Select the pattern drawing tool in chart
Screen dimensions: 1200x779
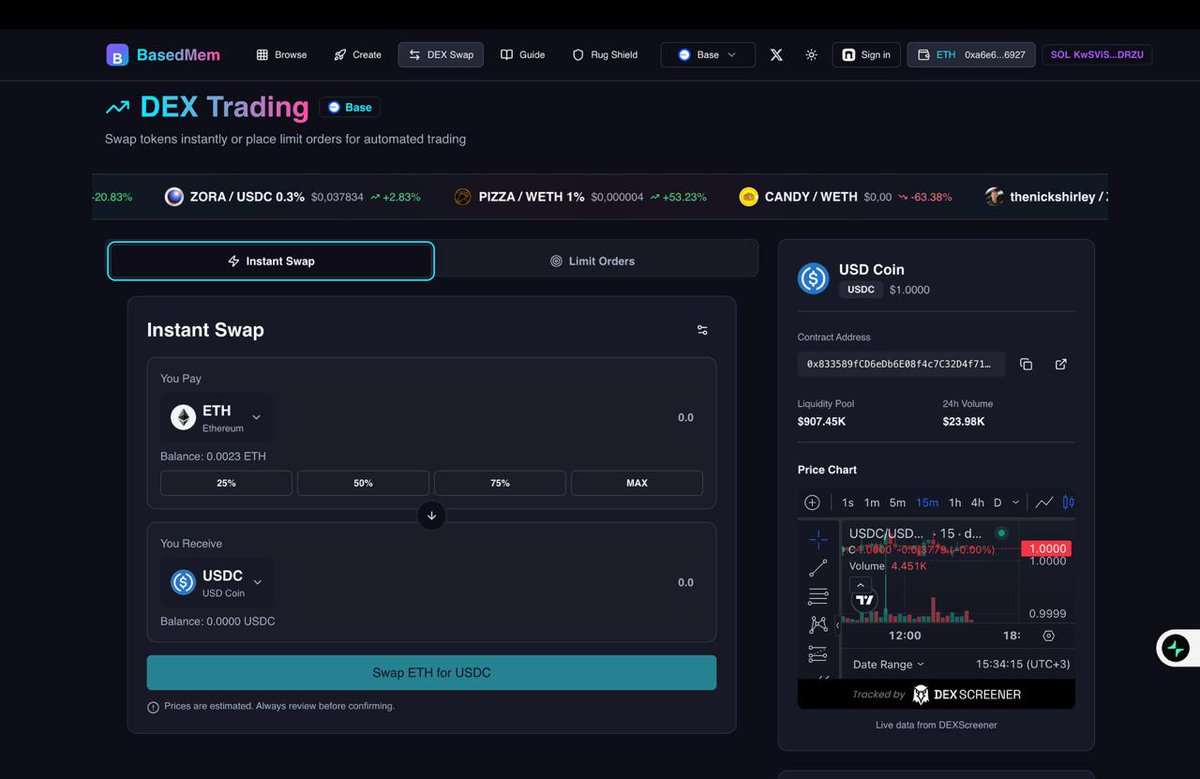click(818, 625)
